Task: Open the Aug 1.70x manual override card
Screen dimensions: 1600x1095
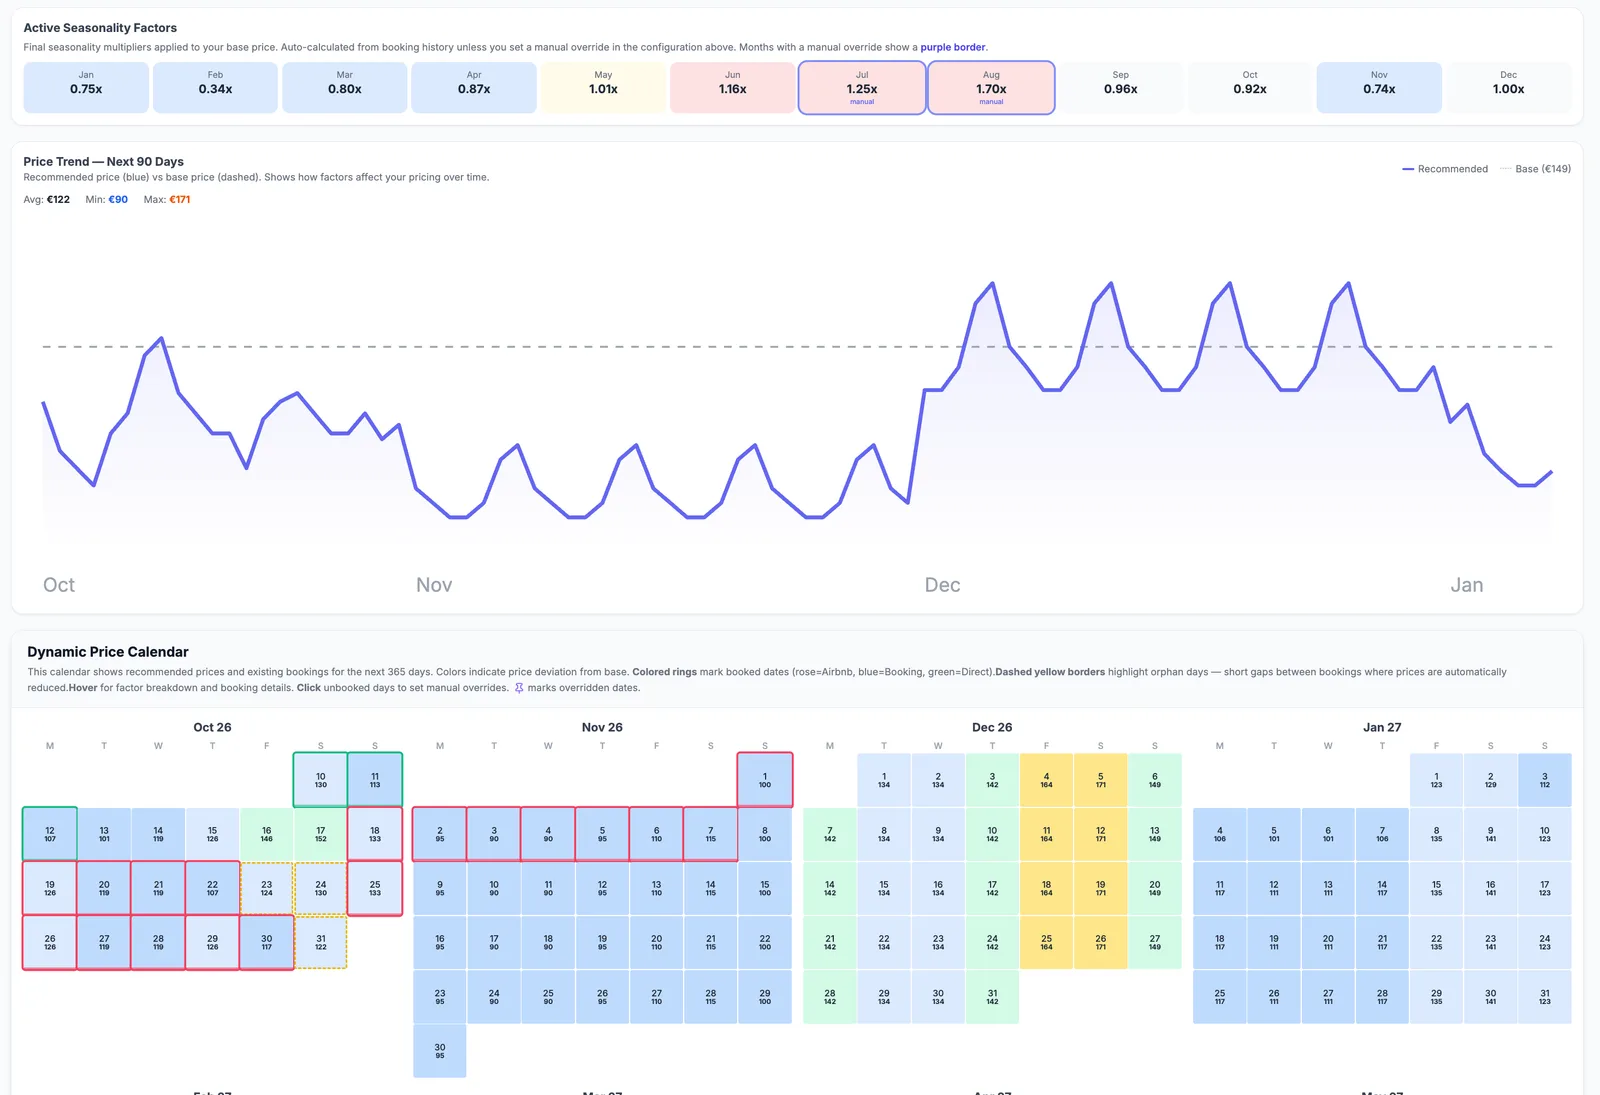Action: point(991,87)
